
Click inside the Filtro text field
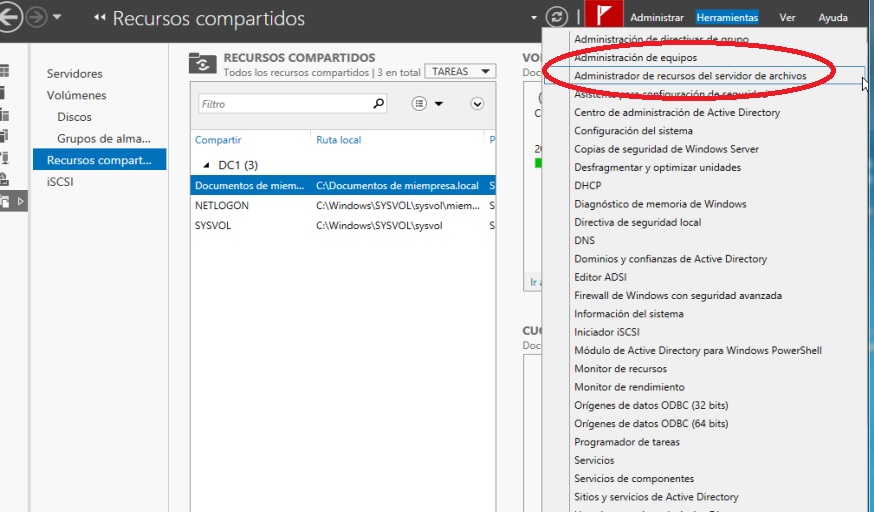pos(280,103)
